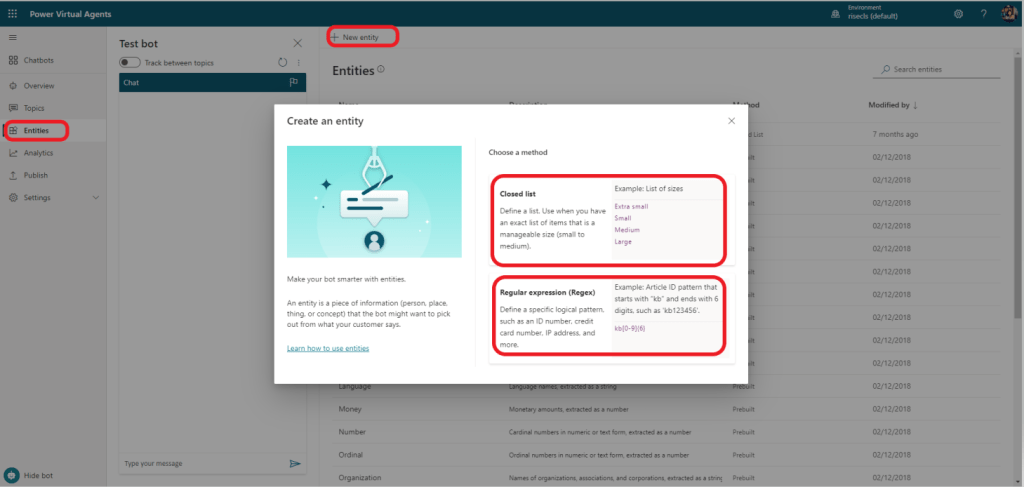Open the user profile avatar
Viewport: 1024px width, 487px height.
click(x=1008, y=13)
